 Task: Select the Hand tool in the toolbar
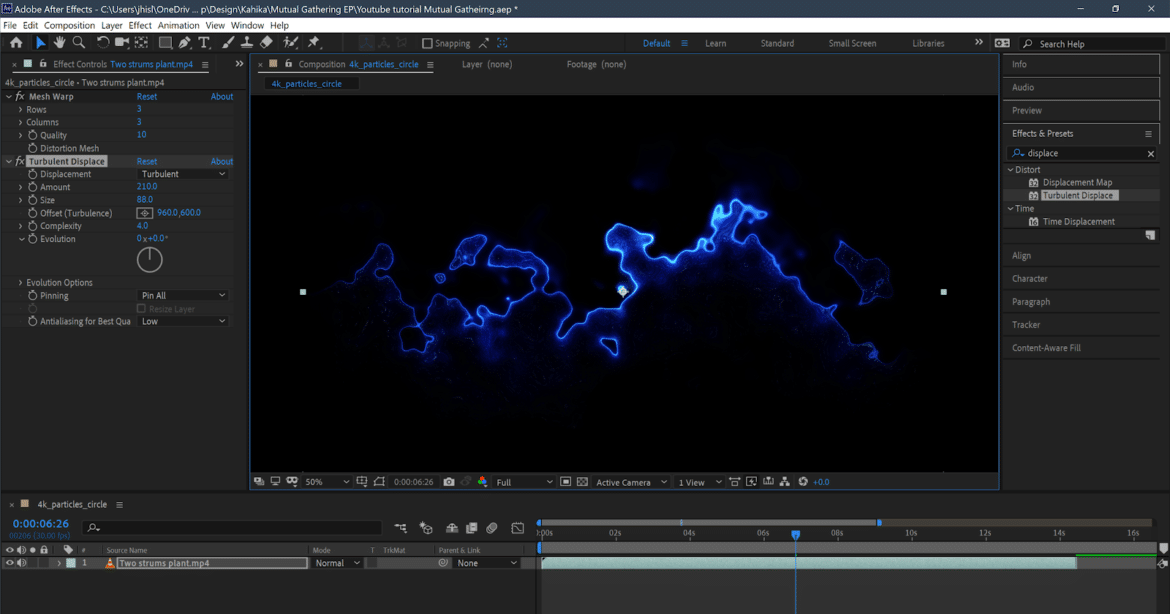click(60, 43)
